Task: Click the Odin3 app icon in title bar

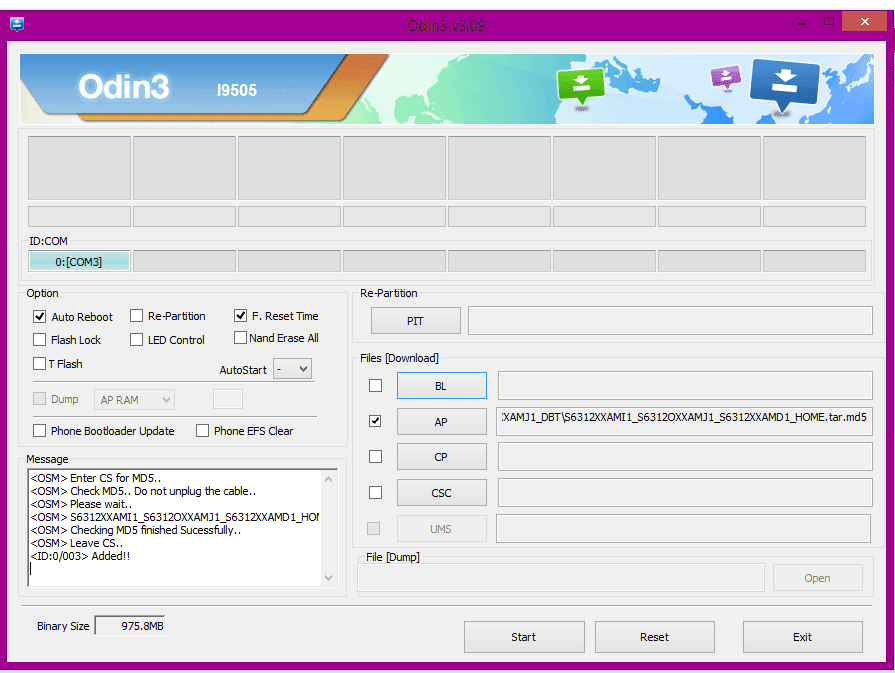Action: 17,25
